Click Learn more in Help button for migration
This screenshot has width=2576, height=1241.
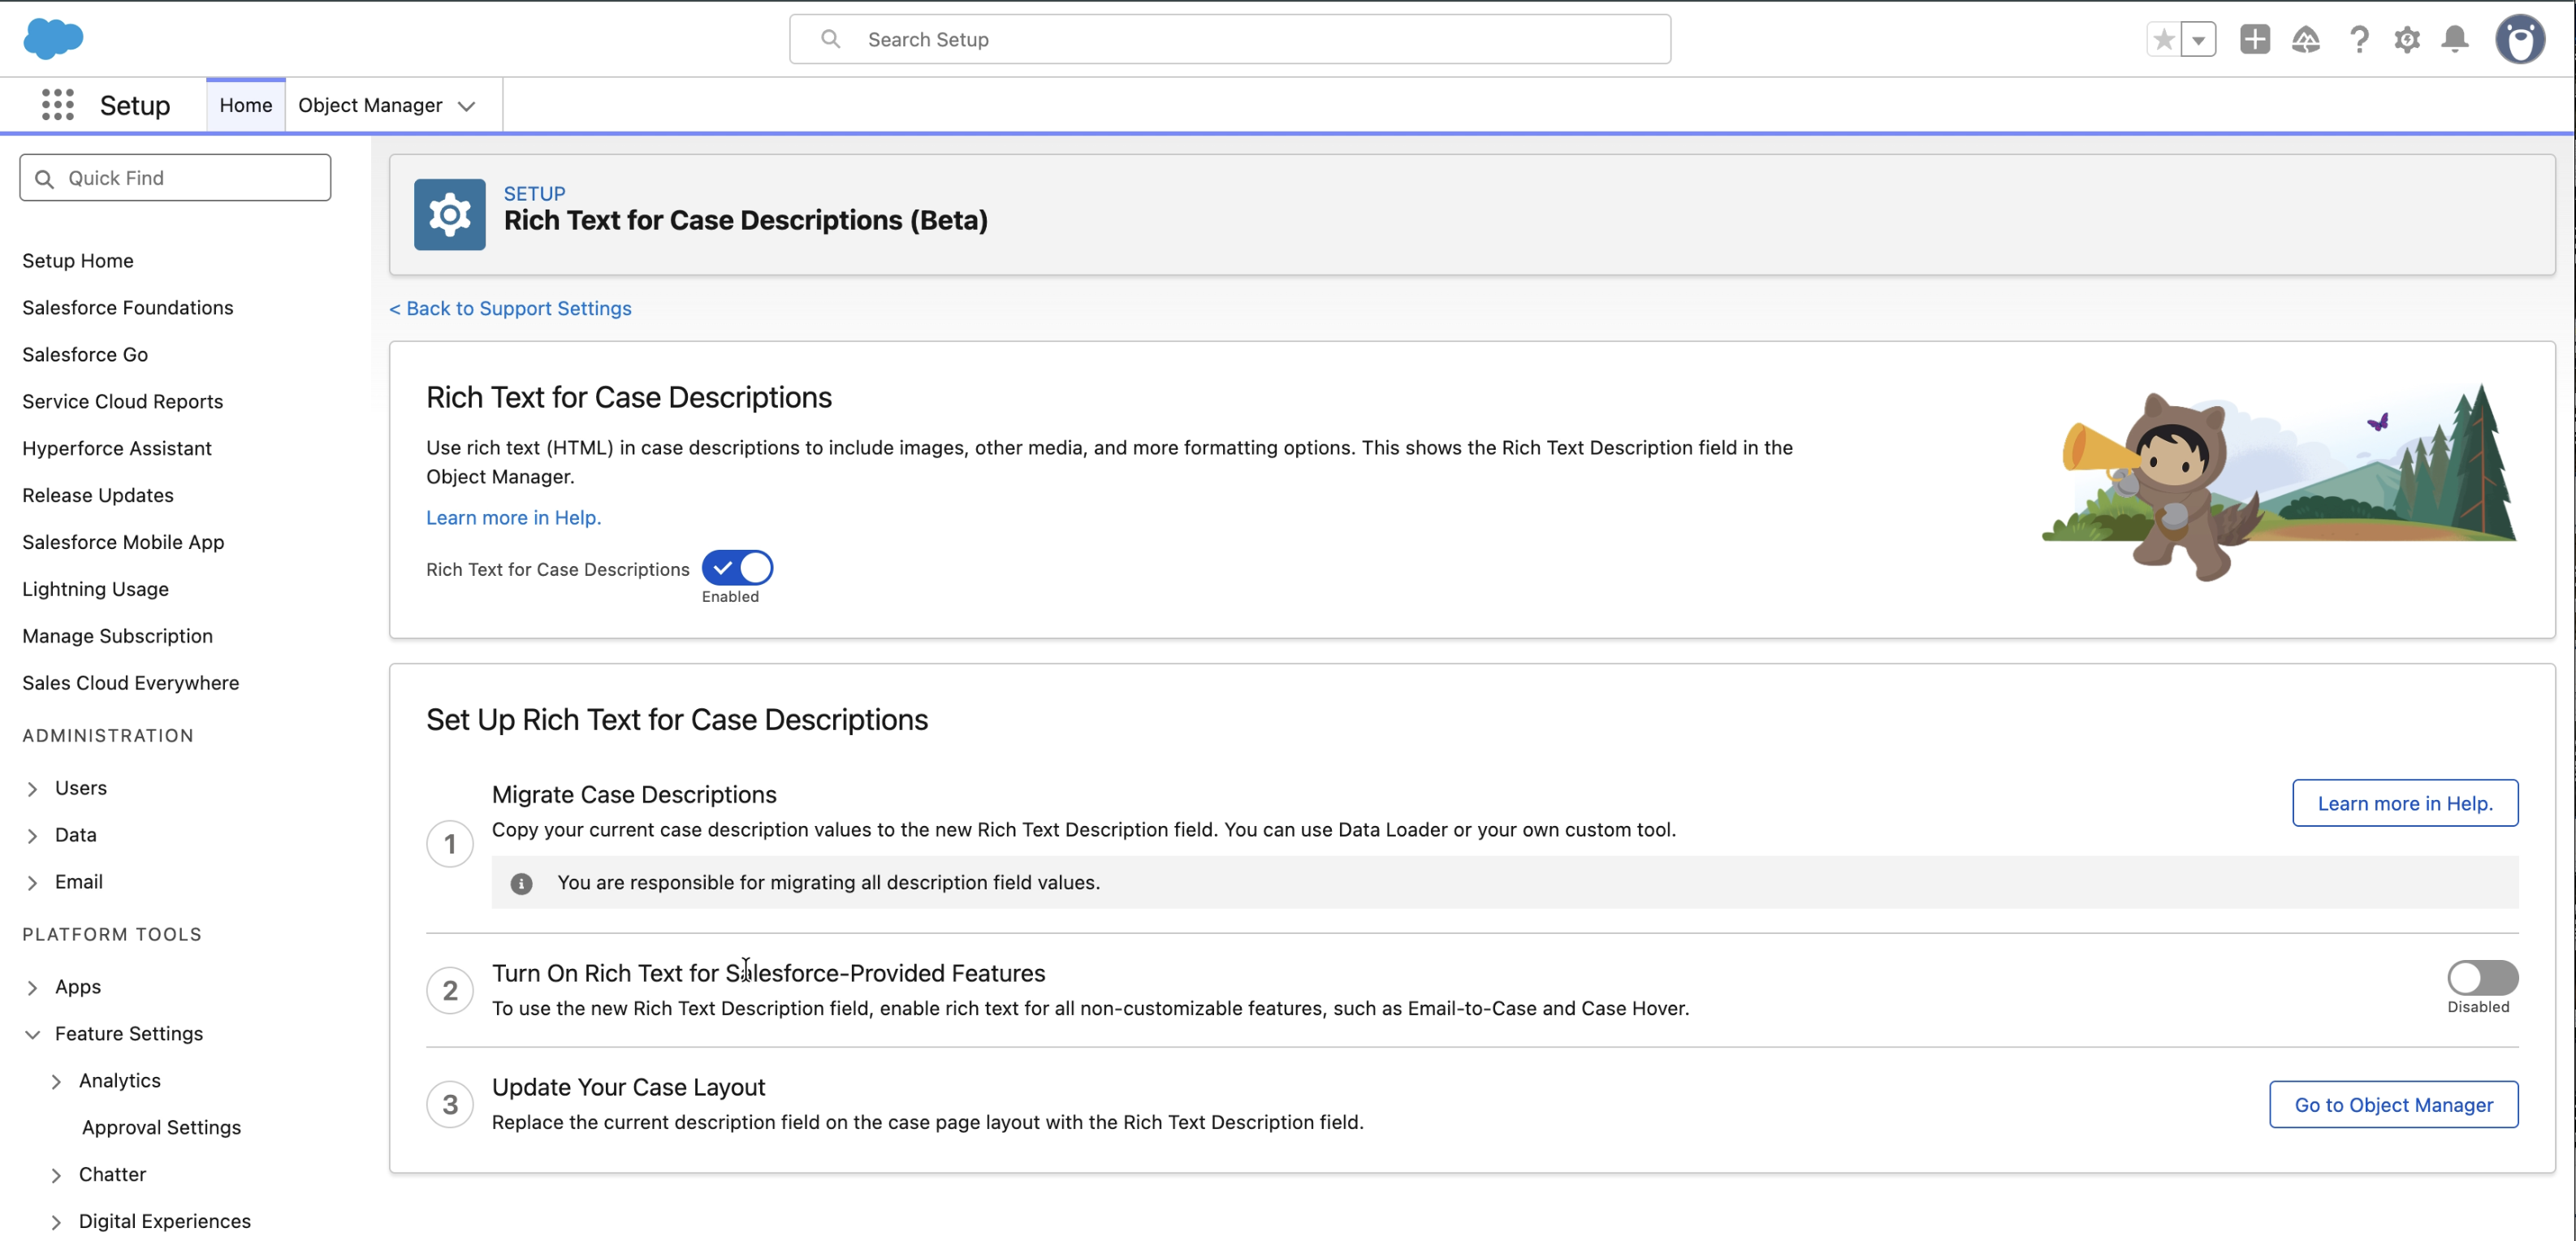pyautogui.click(x=2405, y=803)
